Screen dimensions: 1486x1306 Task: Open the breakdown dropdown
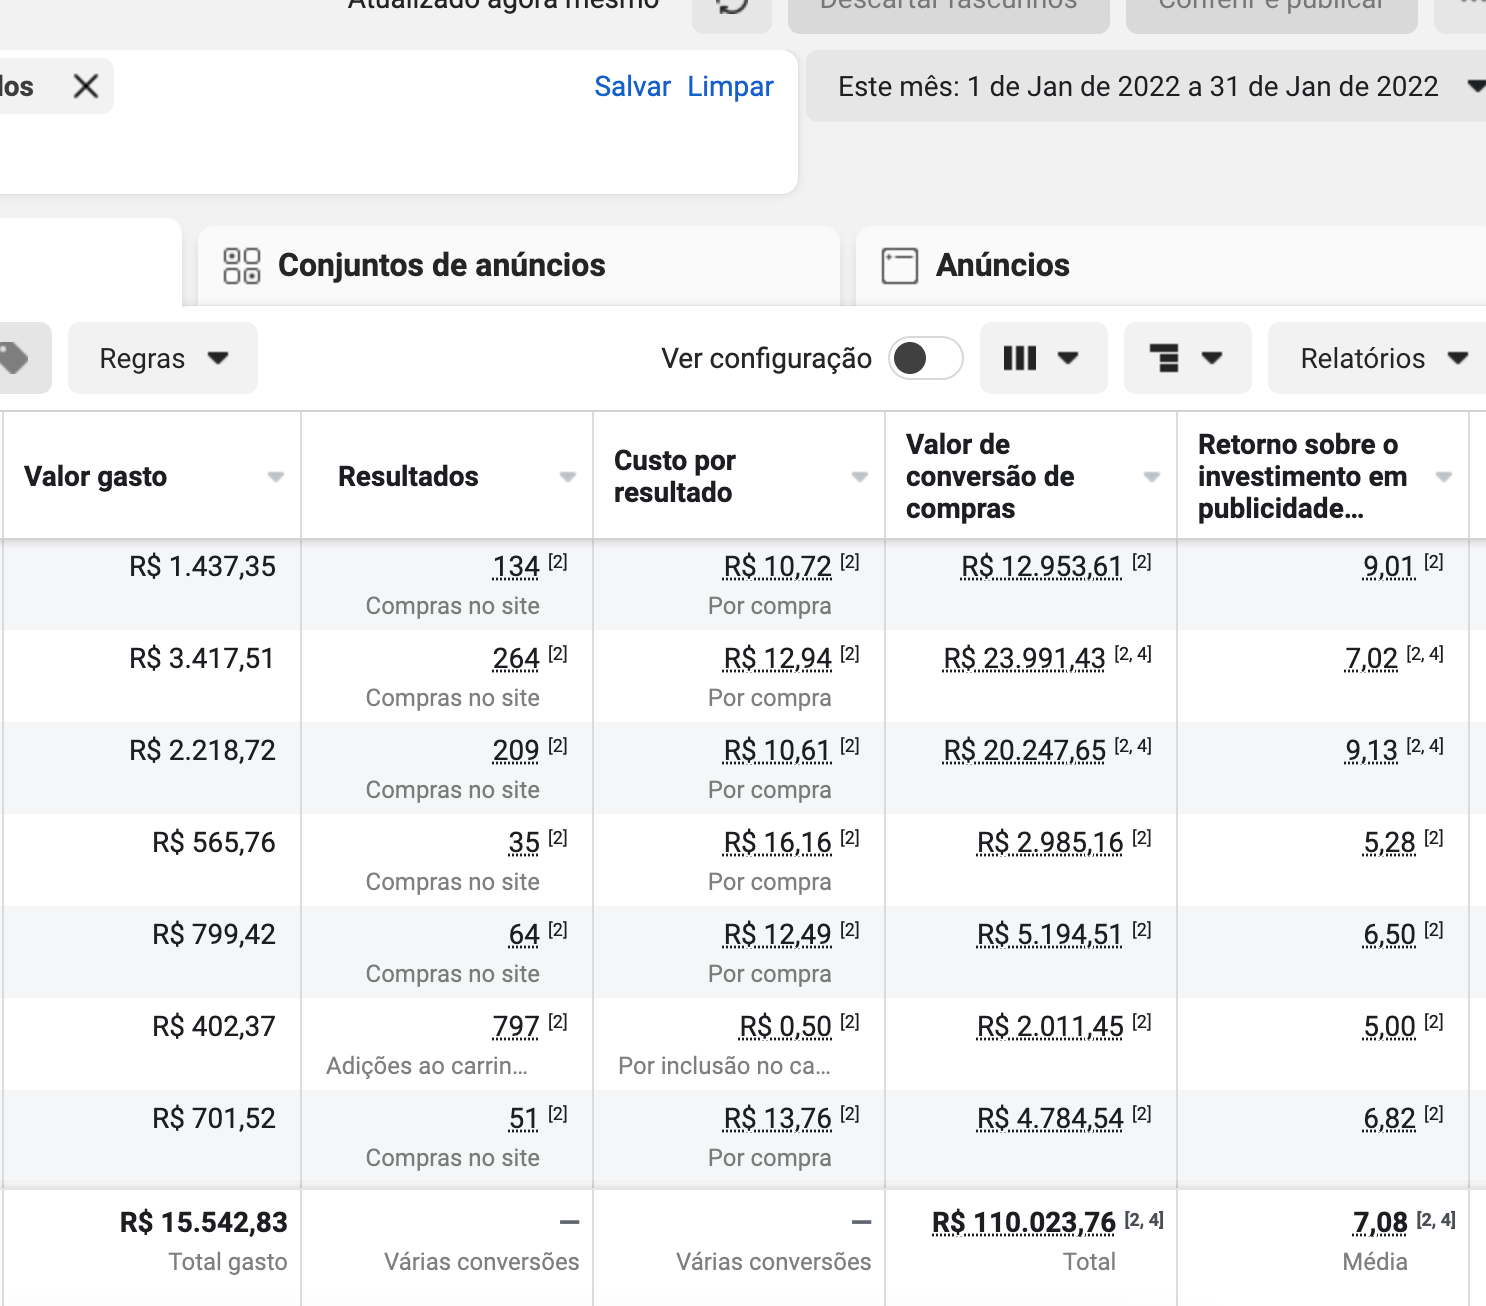[x=1187, y=358]
